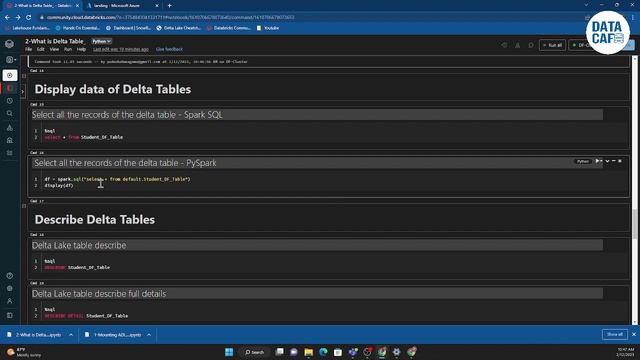Collapse the Describe Delta Tables section
The width and height of the screenshot is (640, 360).
pos(24,206)
